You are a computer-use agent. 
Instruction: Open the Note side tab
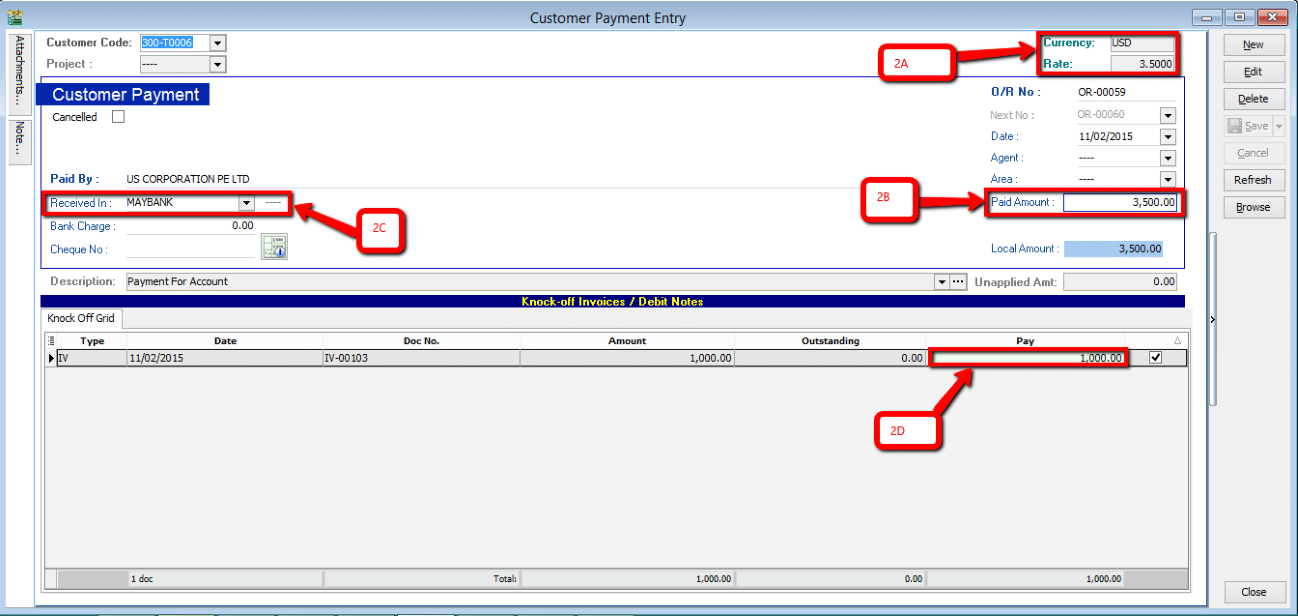[19, 142]
